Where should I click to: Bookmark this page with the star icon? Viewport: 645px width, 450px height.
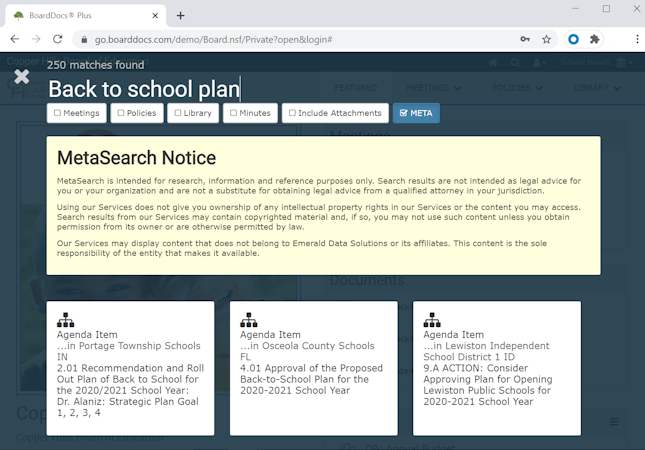pyautogui.click(x=546, y=39)
